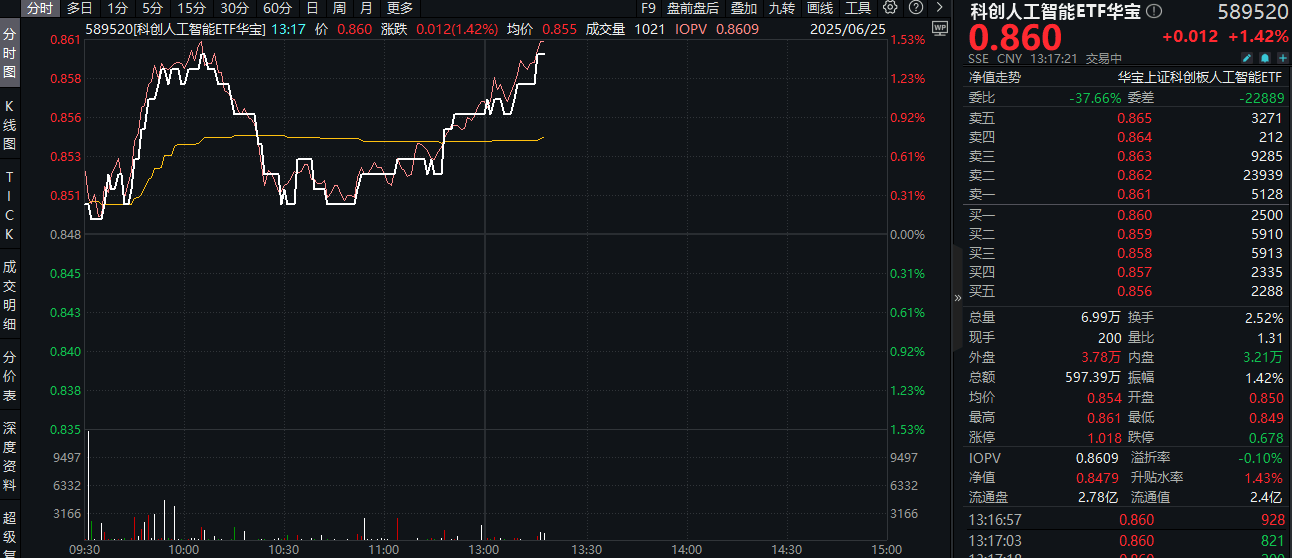1292x558 pixels.
Task: Toggle 九转 indicator on chart
Action: pyautogui.click(x=781, y=8)
